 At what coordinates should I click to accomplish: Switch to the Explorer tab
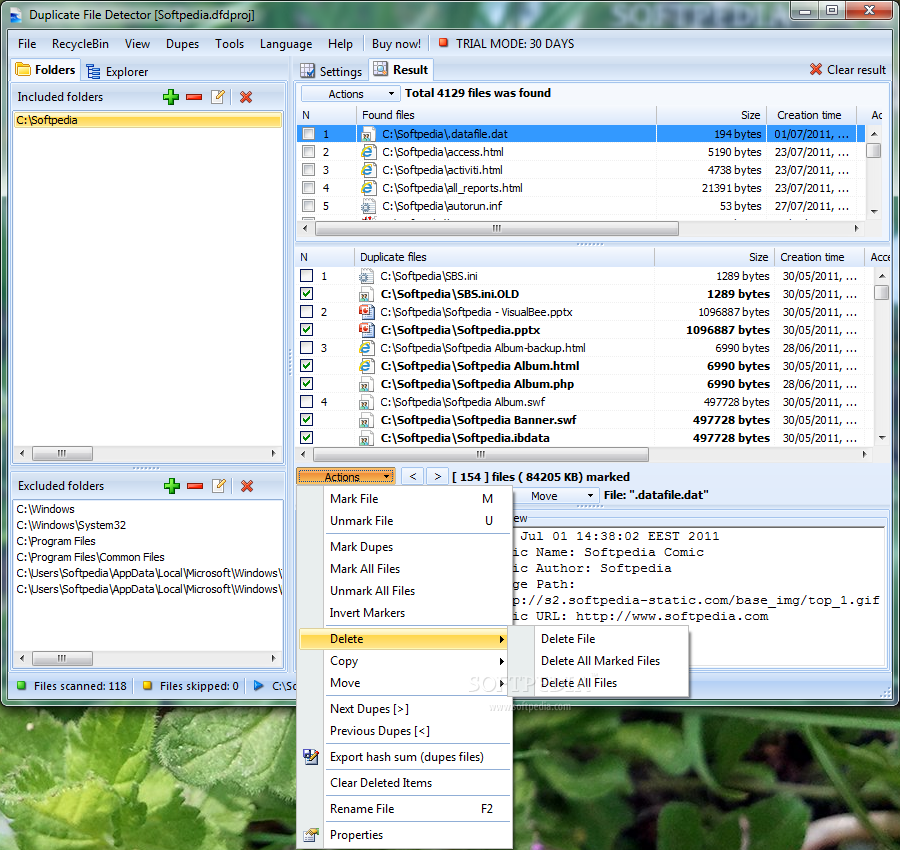(117, 71)
